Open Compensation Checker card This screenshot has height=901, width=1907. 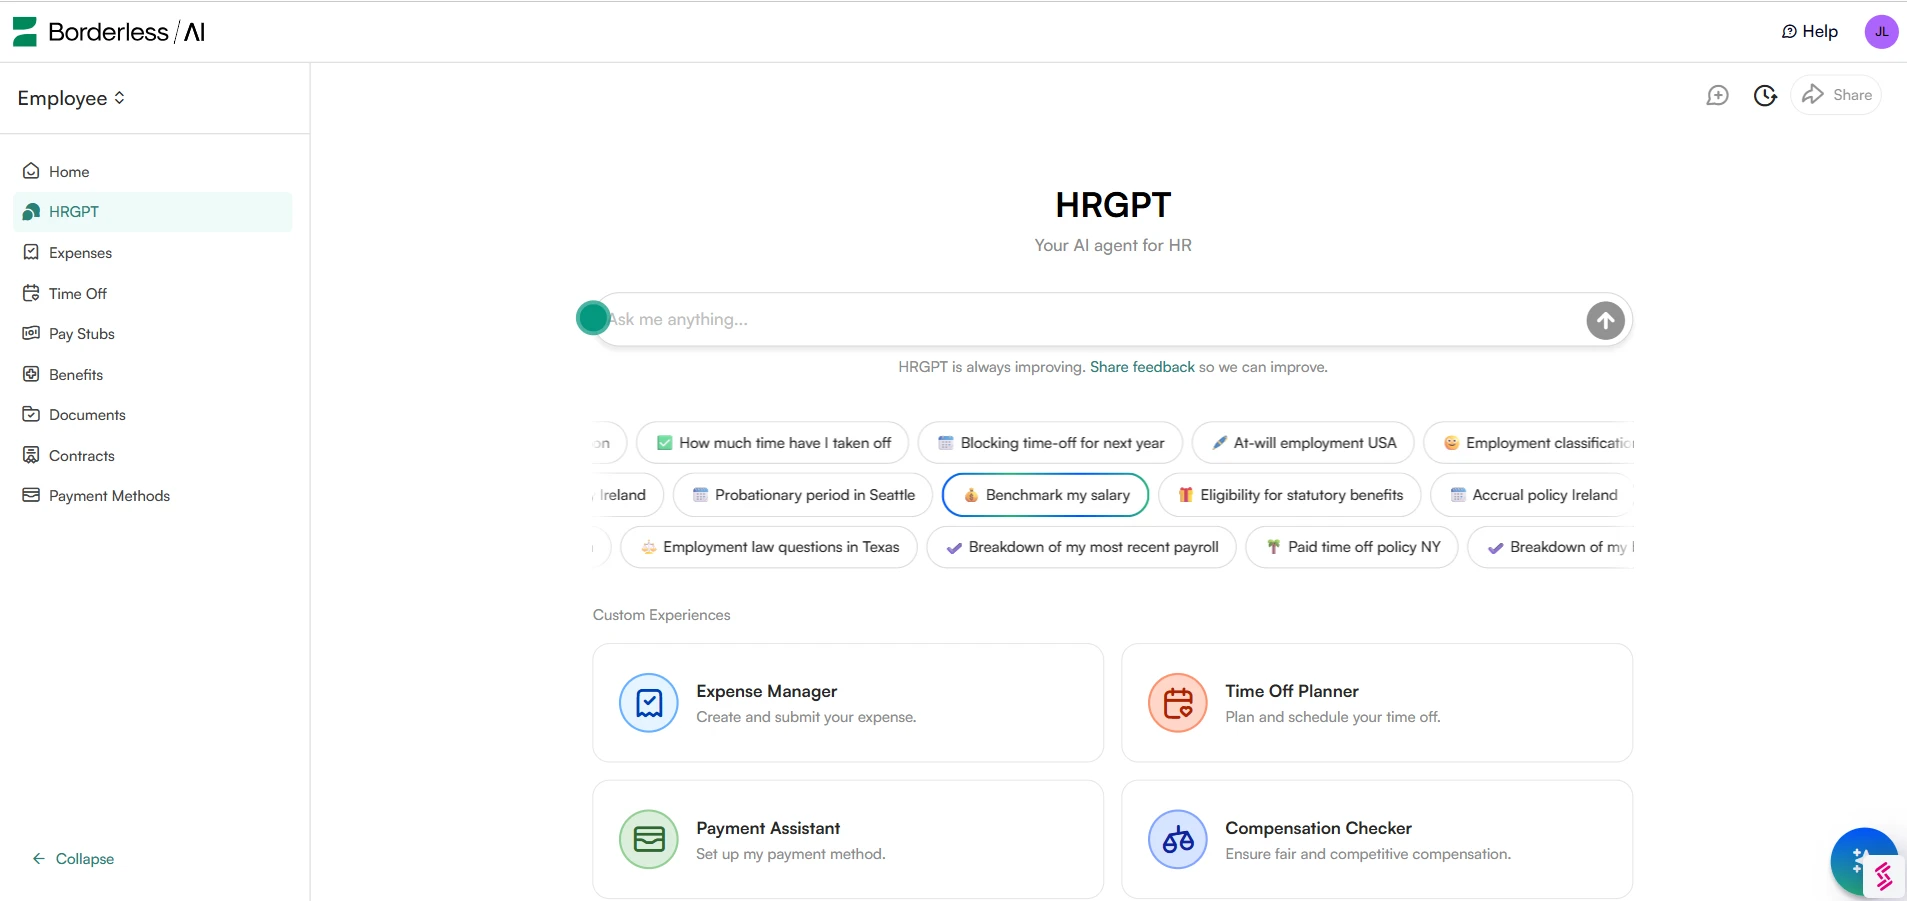click(1377, 840)
